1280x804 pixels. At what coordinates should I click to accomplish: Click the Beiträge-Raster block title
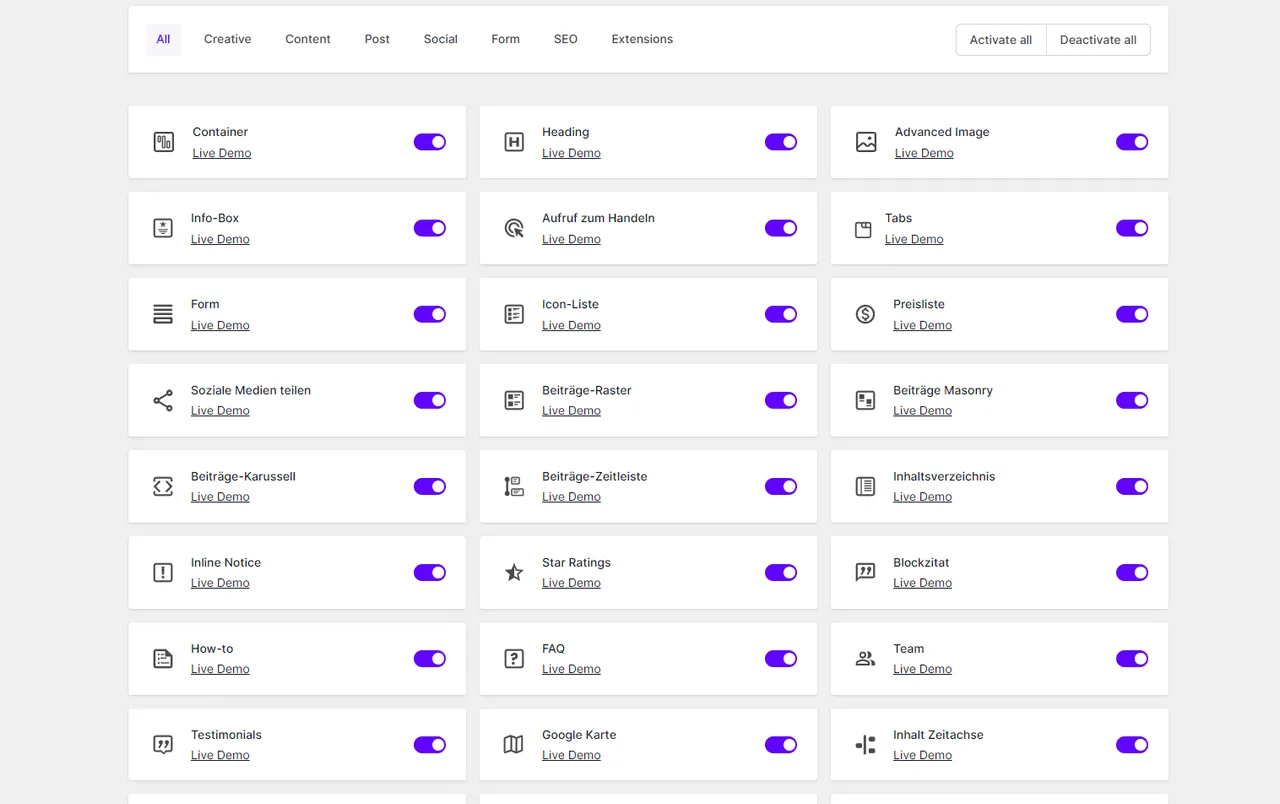coord(587,391)
